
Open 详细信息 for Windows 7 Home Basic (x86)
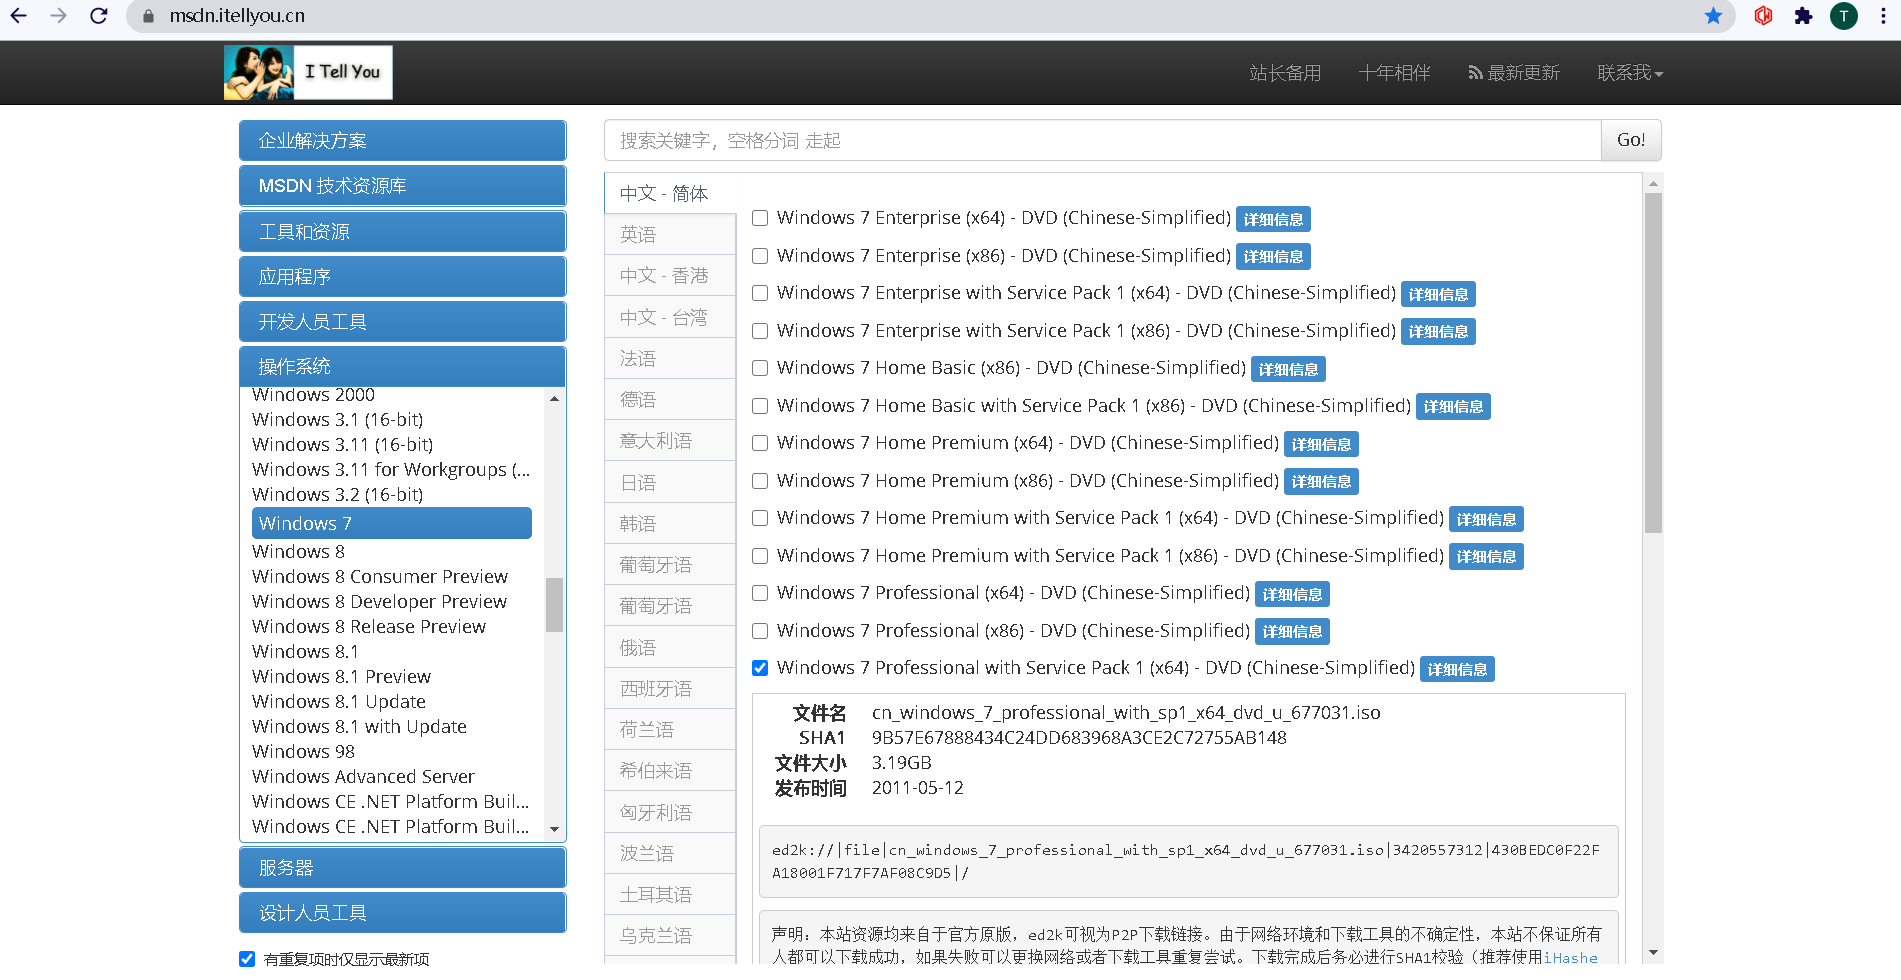point(1288,369)
